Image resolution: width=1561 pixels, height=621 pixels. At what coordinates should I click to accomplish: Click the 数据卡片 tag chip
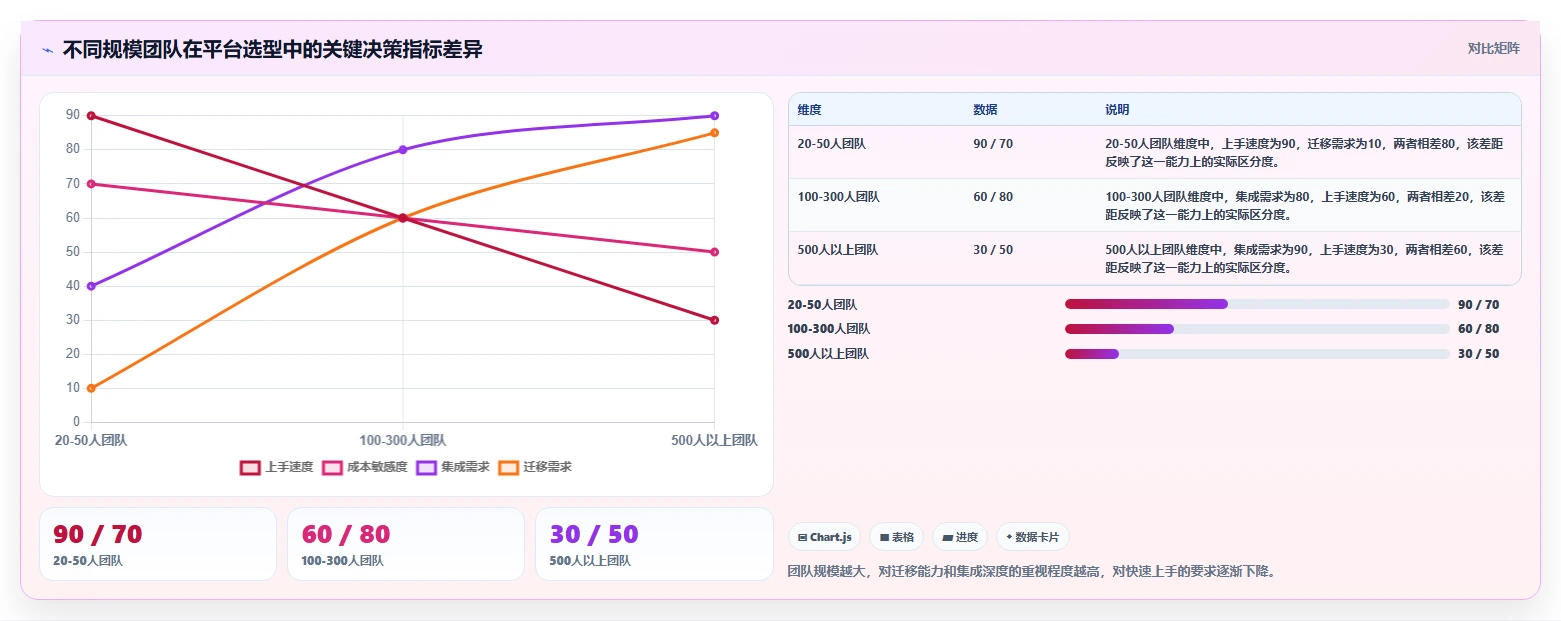1033,537
